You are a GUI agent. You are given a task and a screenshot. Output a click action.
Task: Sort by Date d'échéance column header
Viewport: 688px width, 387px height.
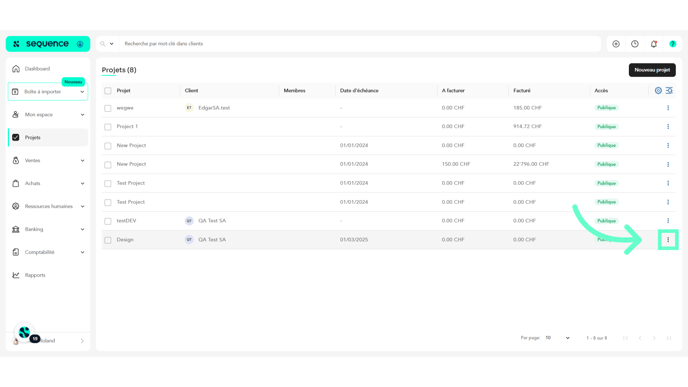[x=359, y=90]
